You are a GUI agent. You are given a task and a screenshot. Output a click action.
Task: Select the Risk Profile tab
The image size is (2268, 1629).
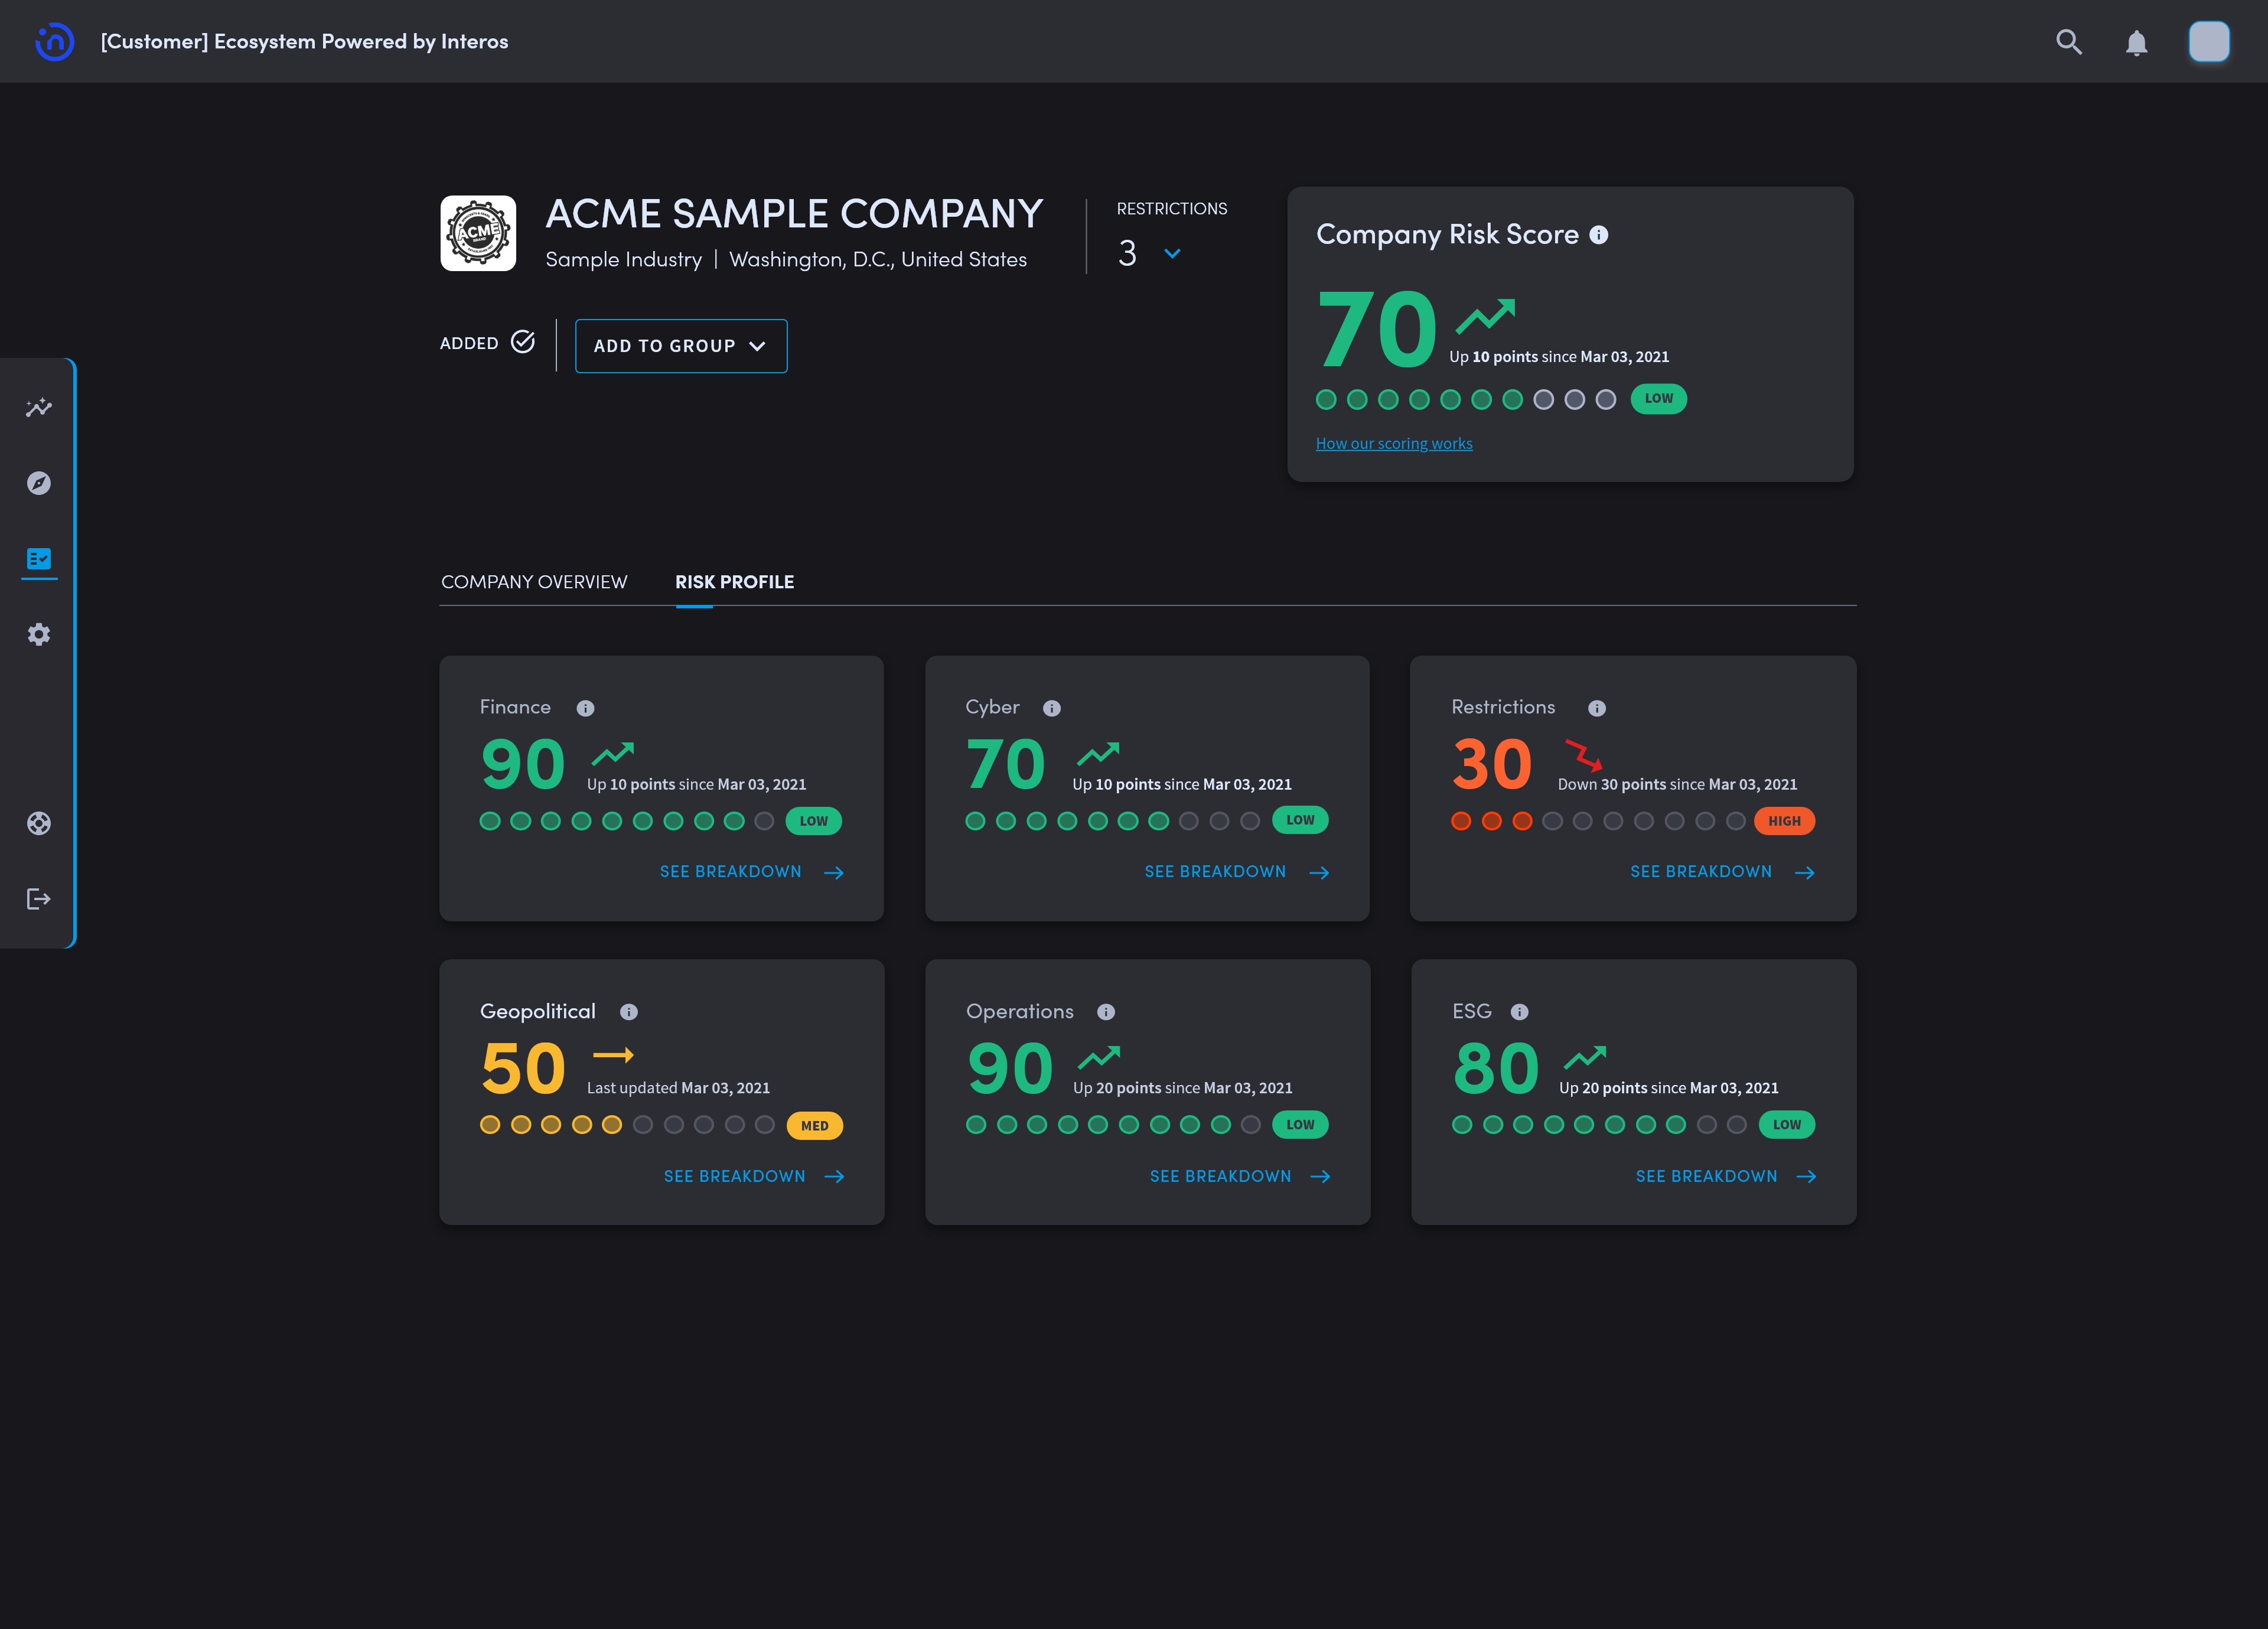(734, 582)
